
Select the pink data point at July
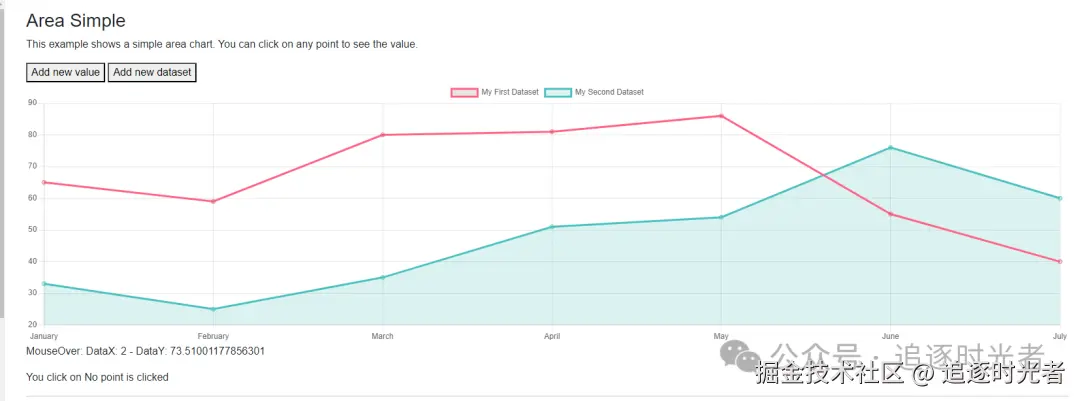coord(1059,261)
